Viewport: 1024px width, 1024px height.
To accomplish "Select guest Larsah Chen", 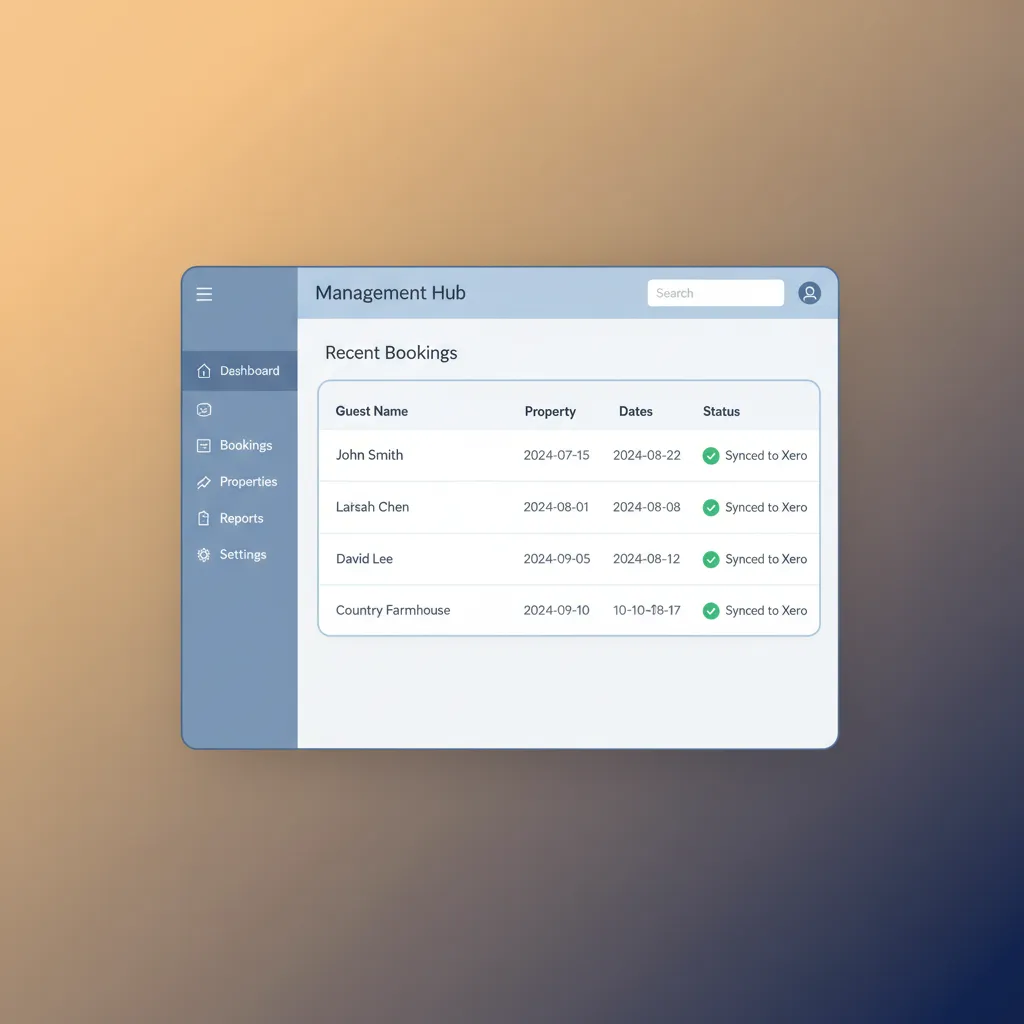I will pyautogui.click(x=372, y=507).
